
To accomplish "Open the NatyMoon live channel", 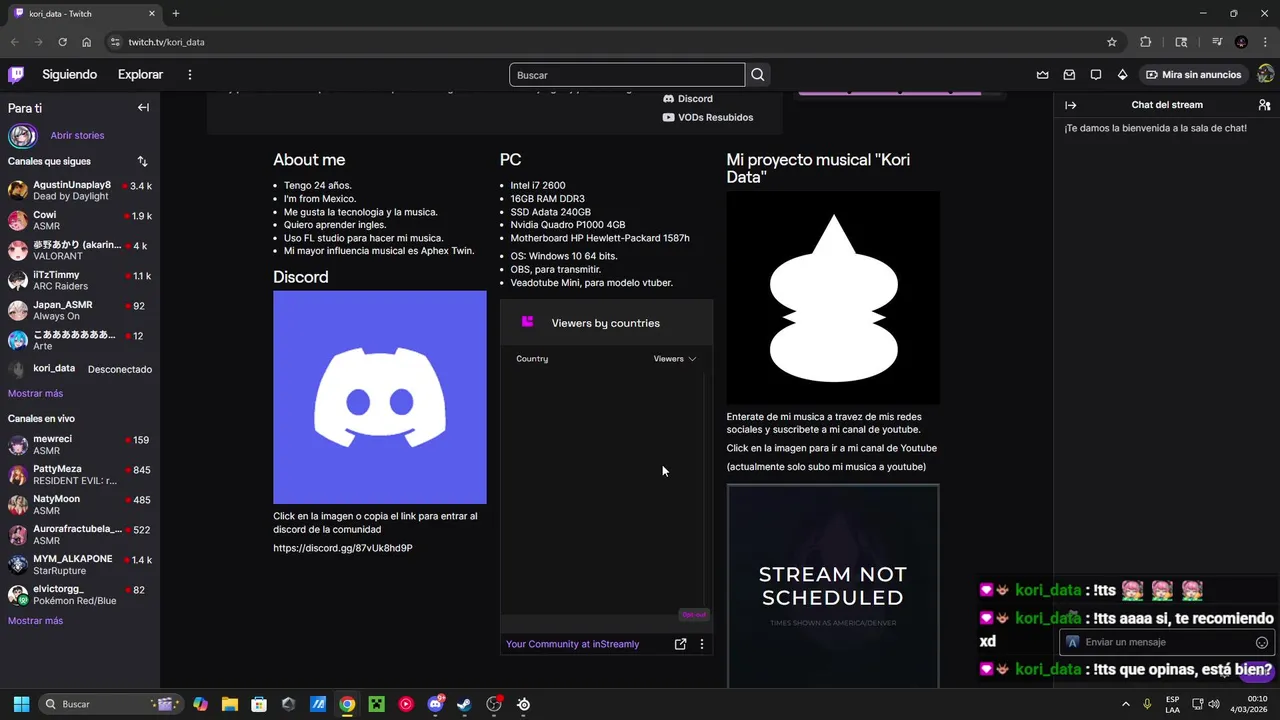I will (80, 505).
